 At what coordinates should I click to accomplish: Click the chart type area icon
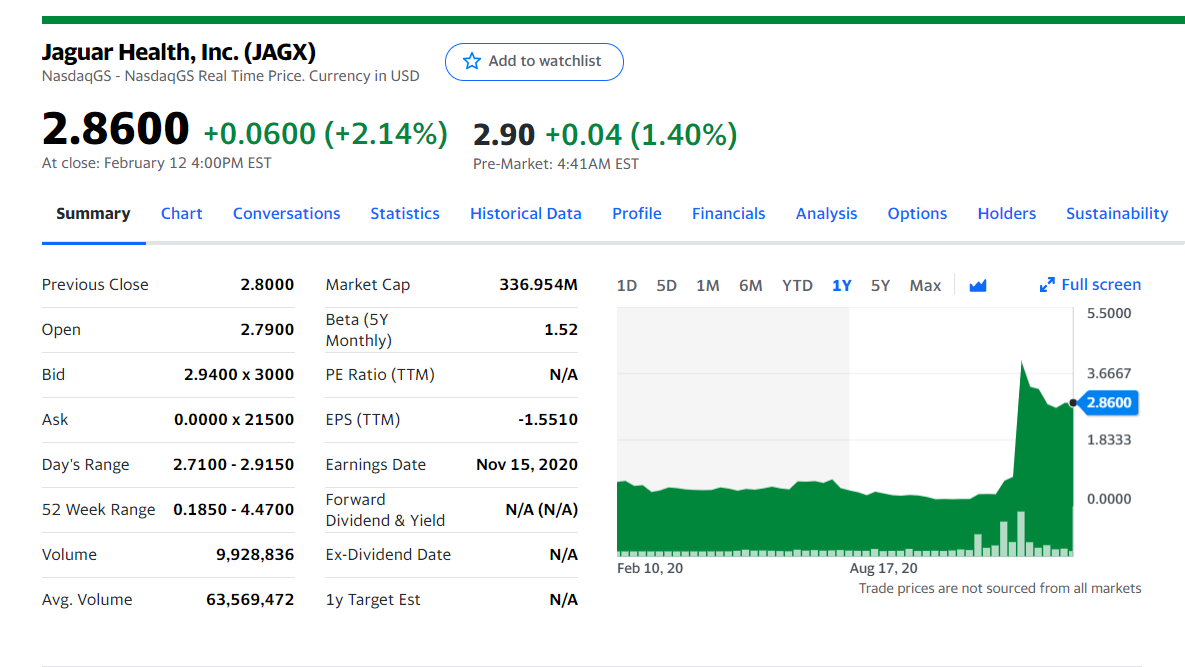click(978, 286)
